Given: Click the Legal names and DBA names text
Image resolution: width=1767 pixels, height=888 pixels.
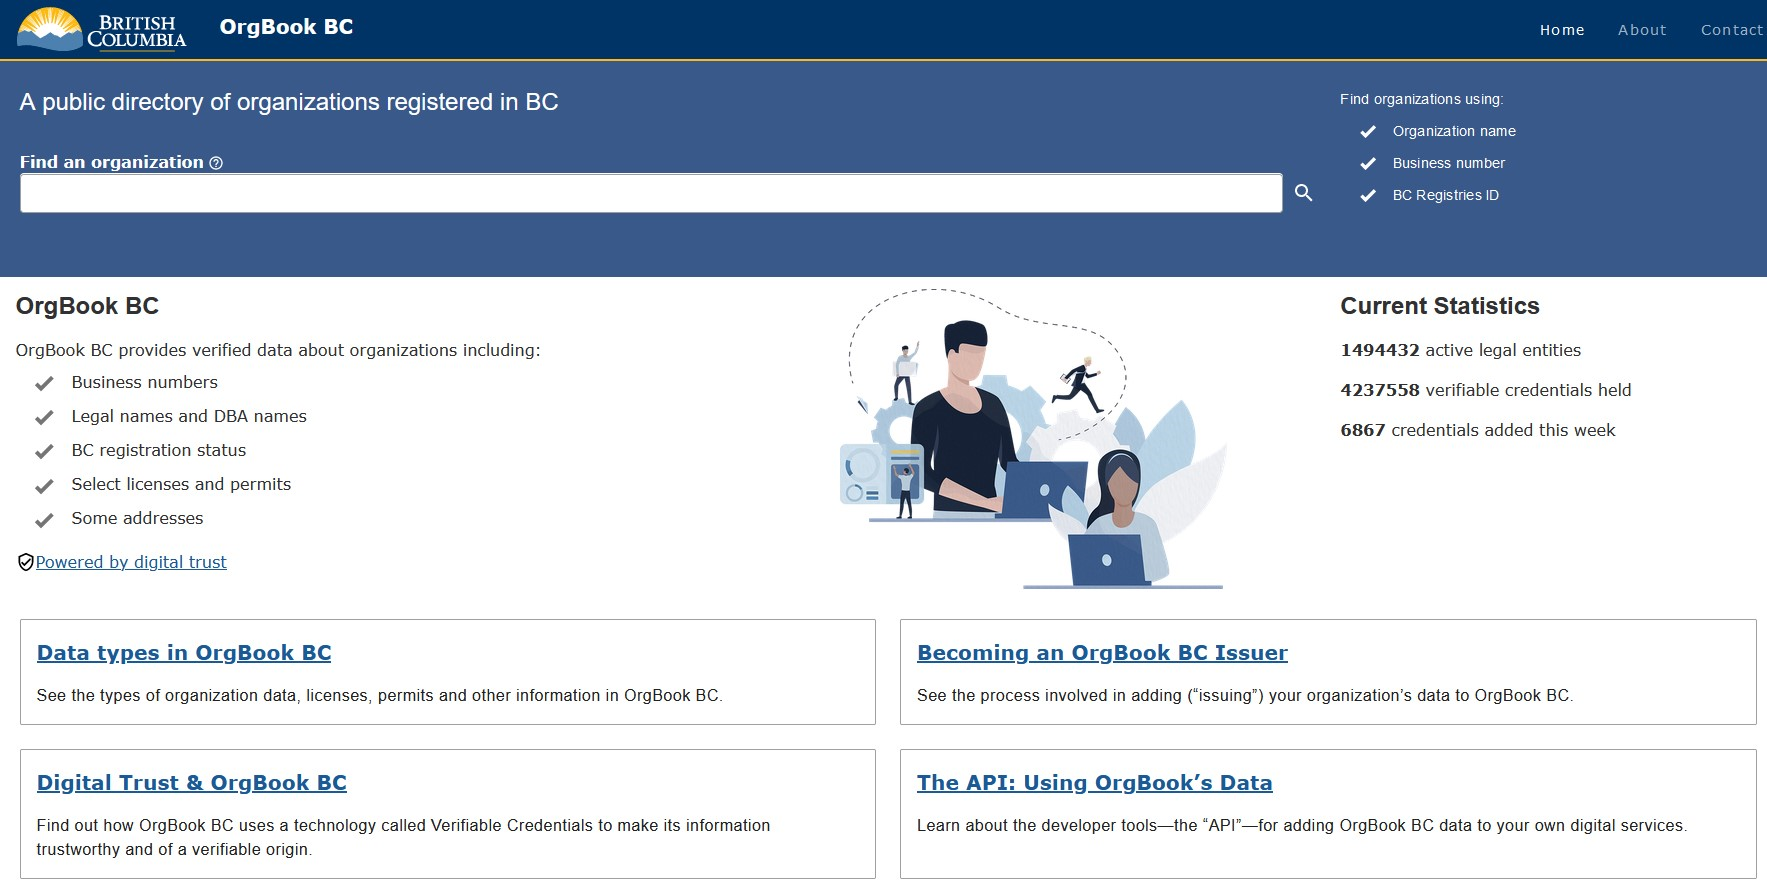Looking at the screenshot, I should [x=189, y=416].
